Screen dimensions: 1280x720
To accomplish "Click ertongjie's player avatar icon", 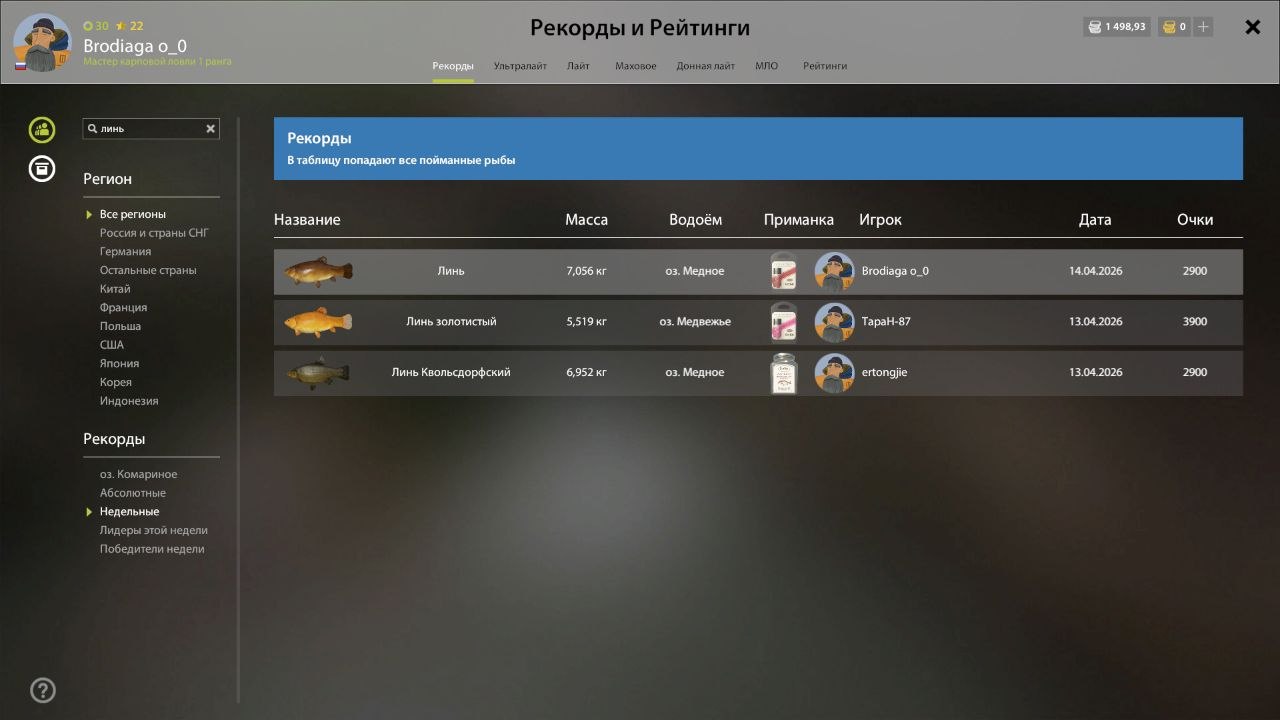I will click(834, 373).
